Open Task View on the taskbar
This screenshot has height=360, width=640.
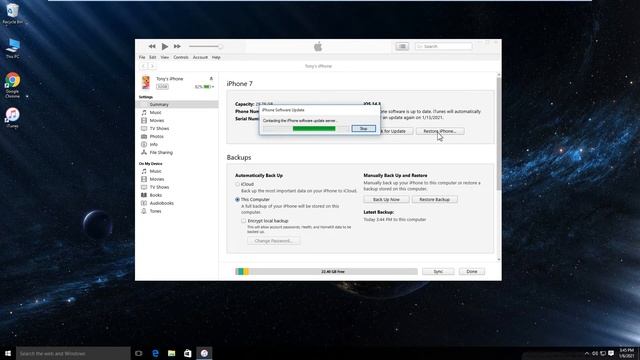139,353
